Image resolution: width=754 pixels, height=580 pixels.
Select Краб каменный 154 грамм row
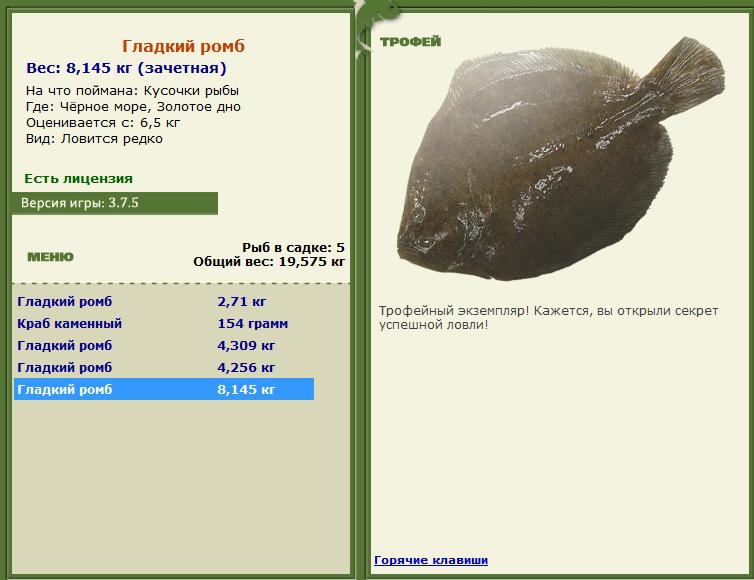pos(163,324)
